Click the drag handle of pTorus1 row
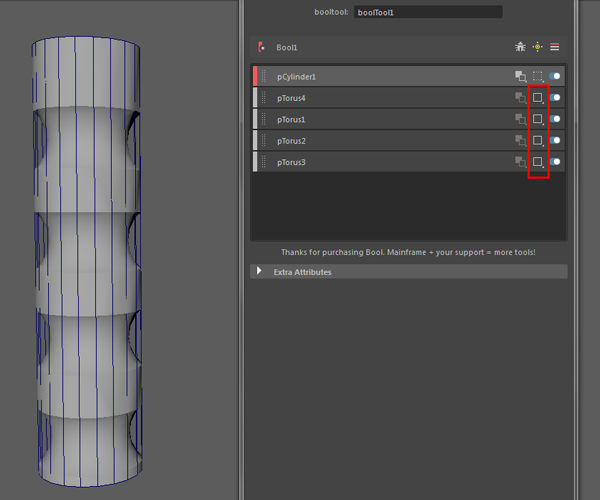Viewport: 600px width, 500px height. tap(264, 119)
